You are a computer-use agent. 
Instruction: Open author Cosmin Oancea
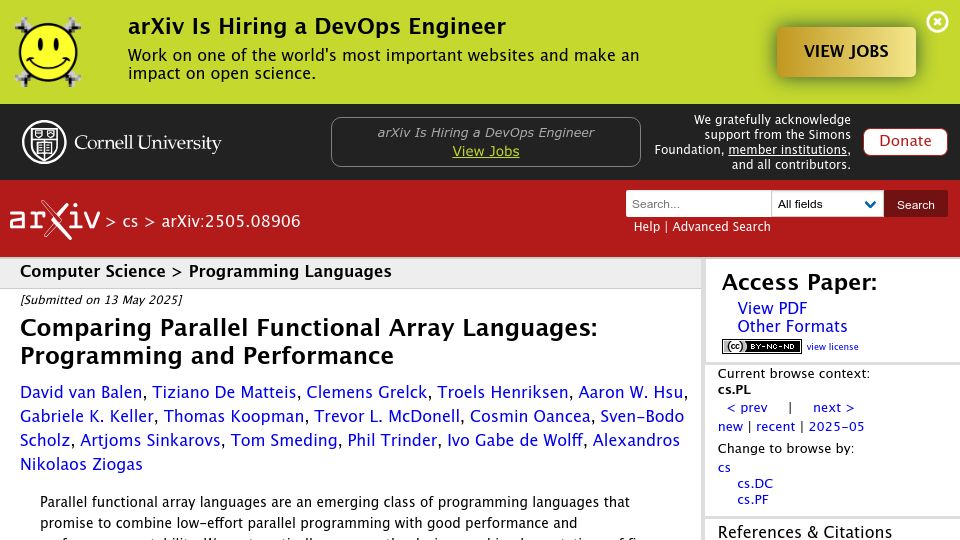coord(530,416)
